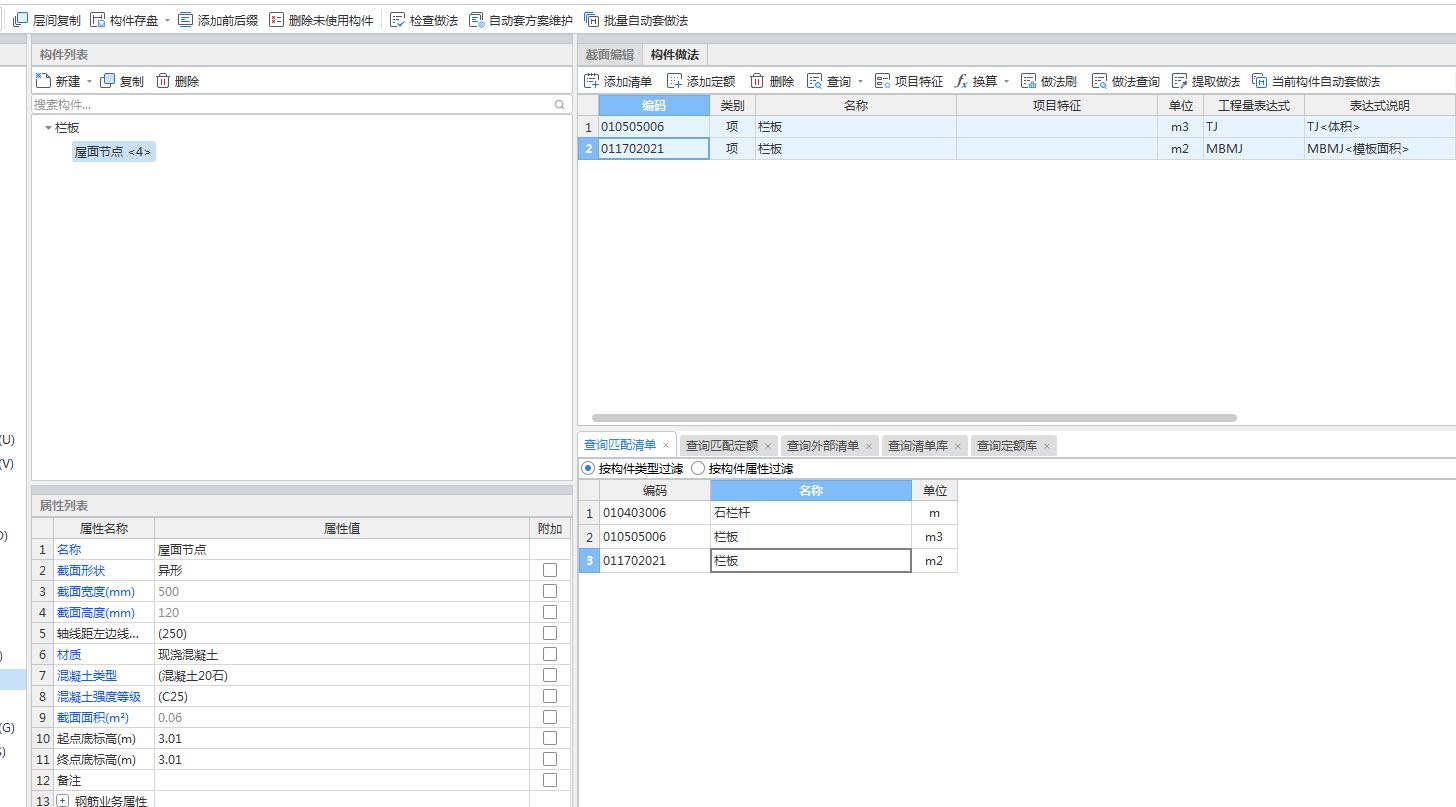Click the 批量自动套做法 icon

pos(591,20)
